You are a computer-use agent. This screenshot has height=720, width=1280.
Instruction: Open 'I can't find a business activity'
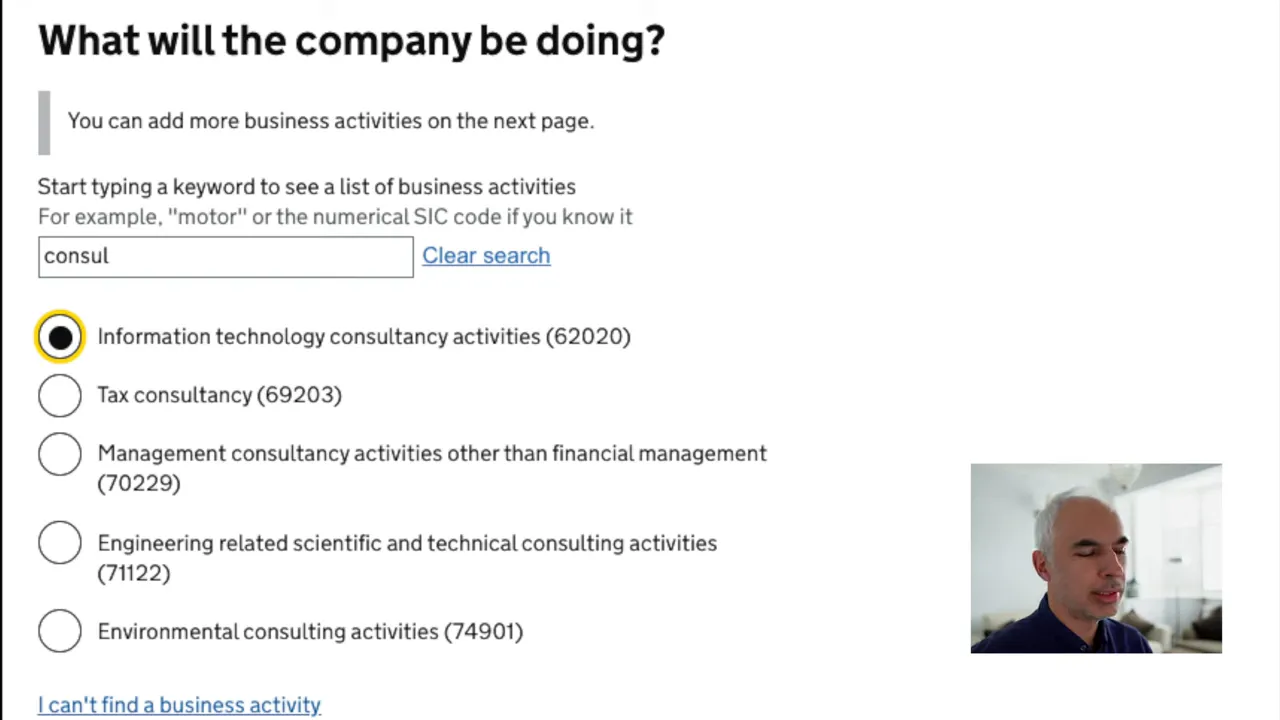click(x=179, y=704)
